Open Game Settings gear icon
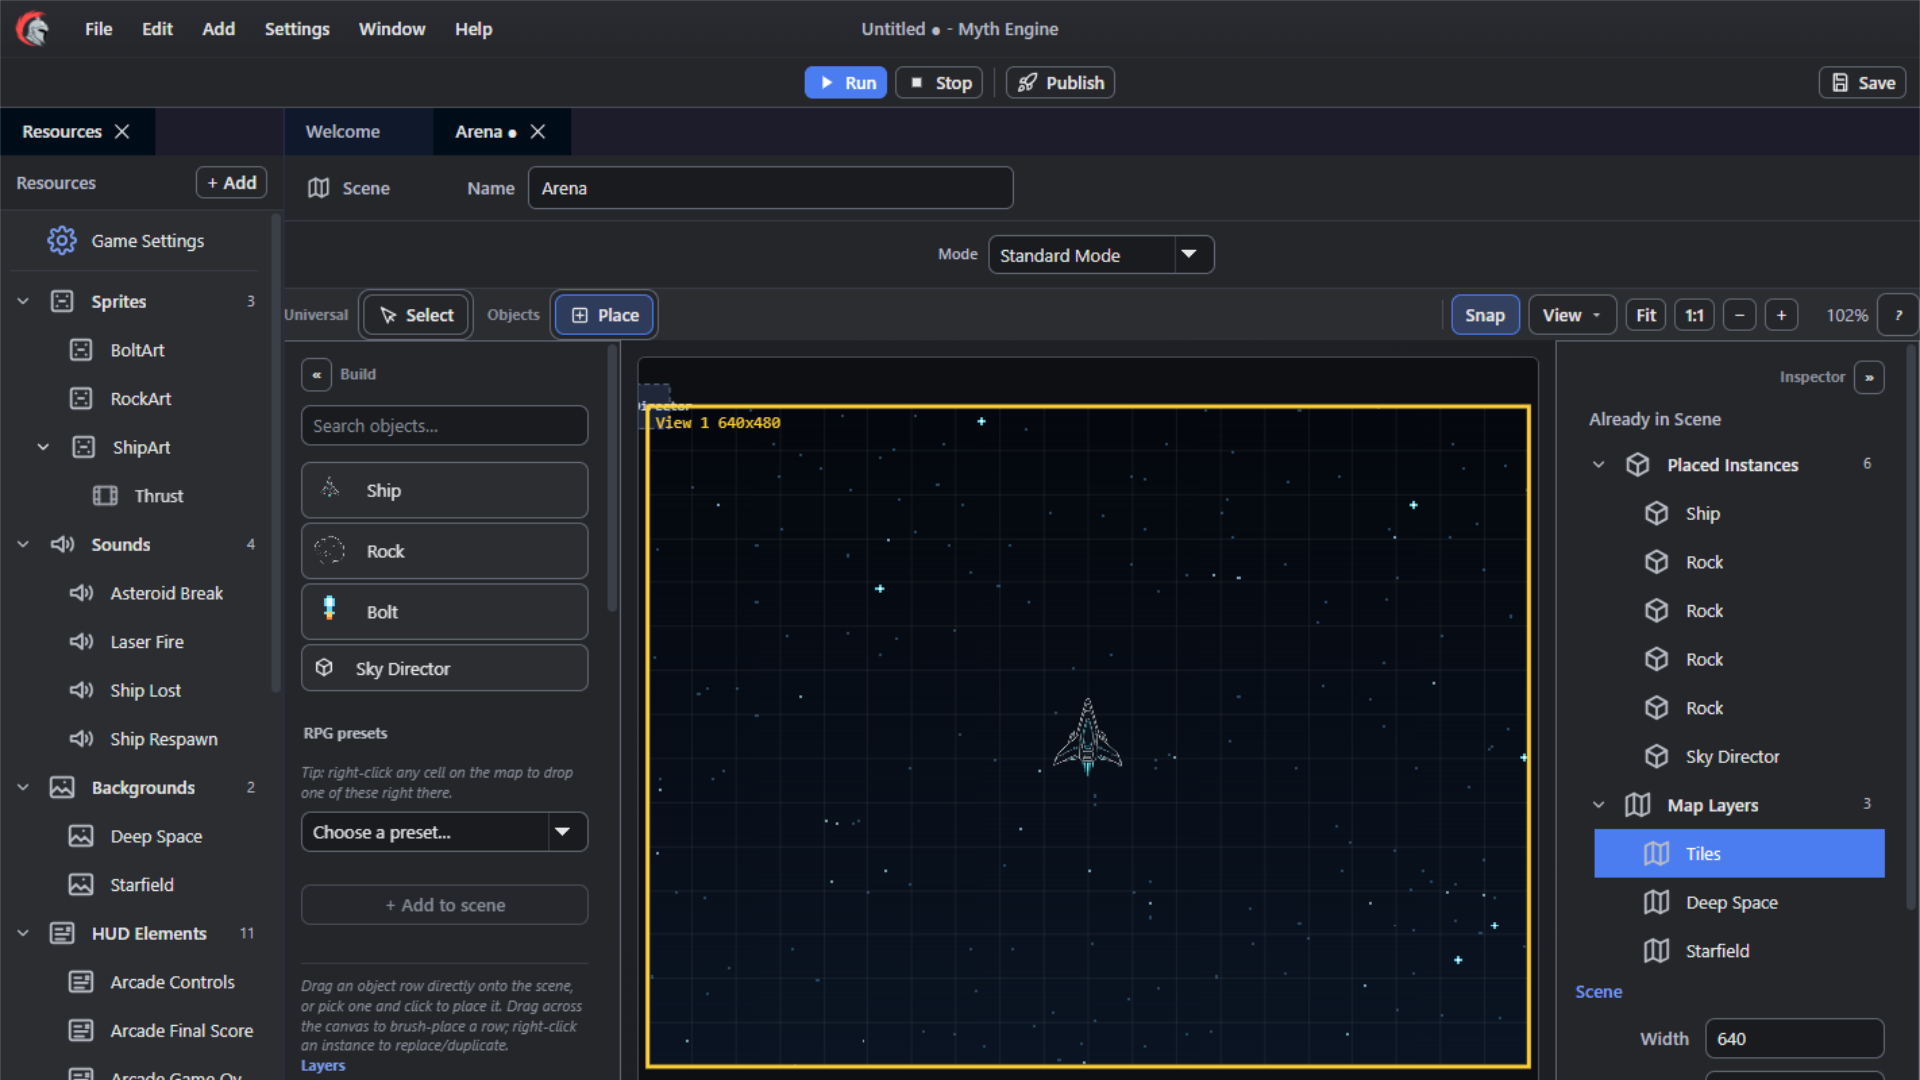Viewport: 1920px width, 1080px height. (62, 241)
